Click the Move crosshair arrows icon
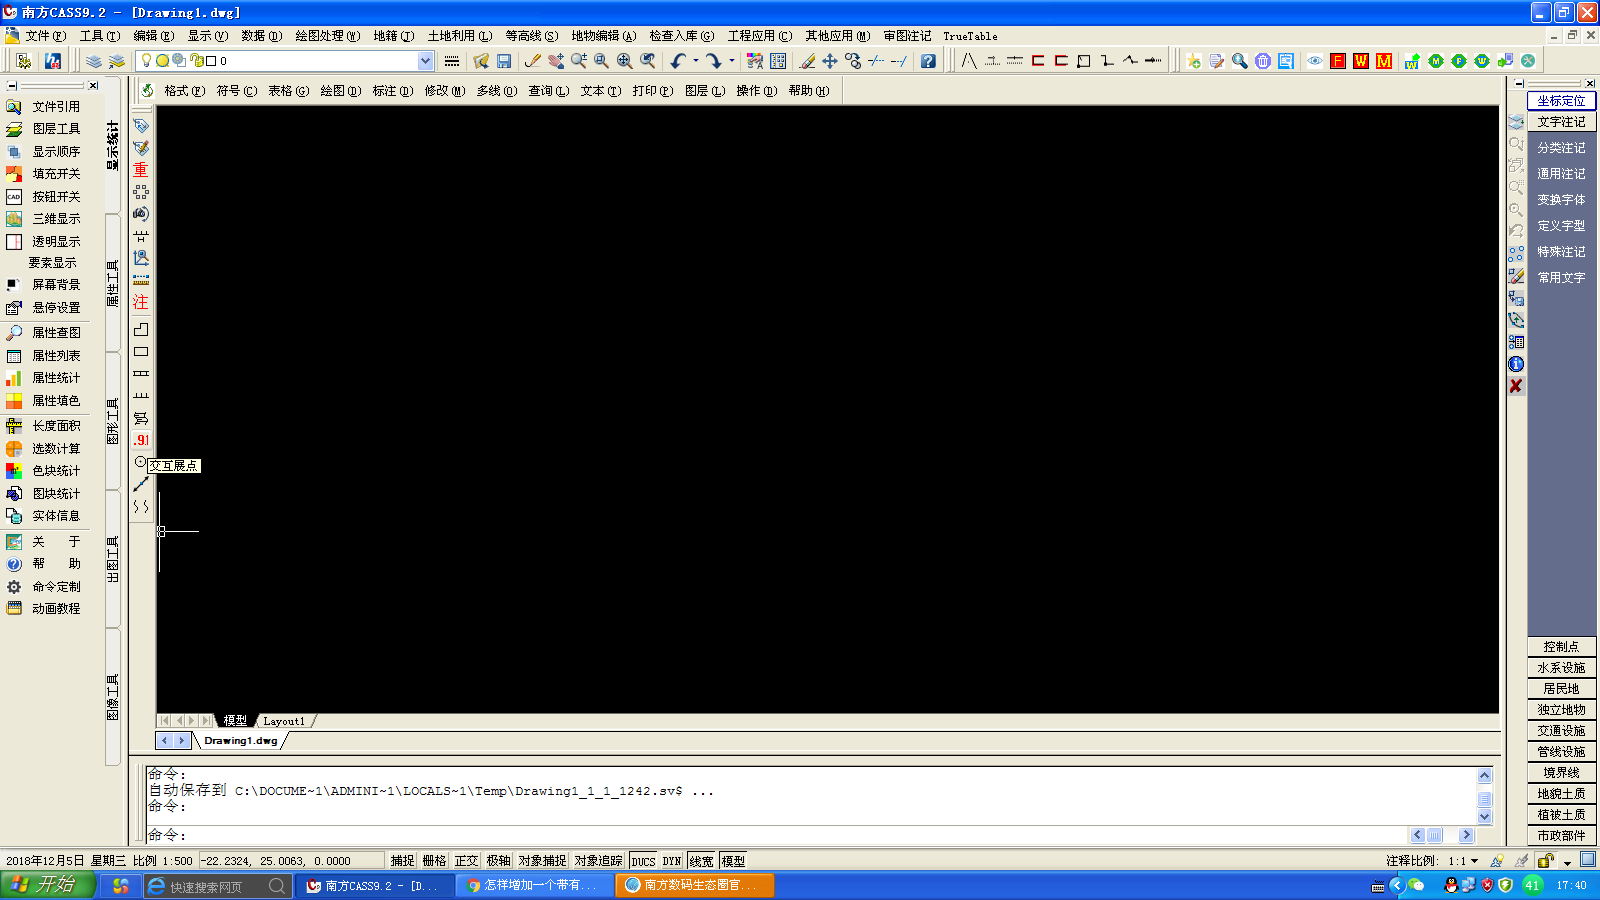This screenshot has height=900, width=1600. (830, 61)
